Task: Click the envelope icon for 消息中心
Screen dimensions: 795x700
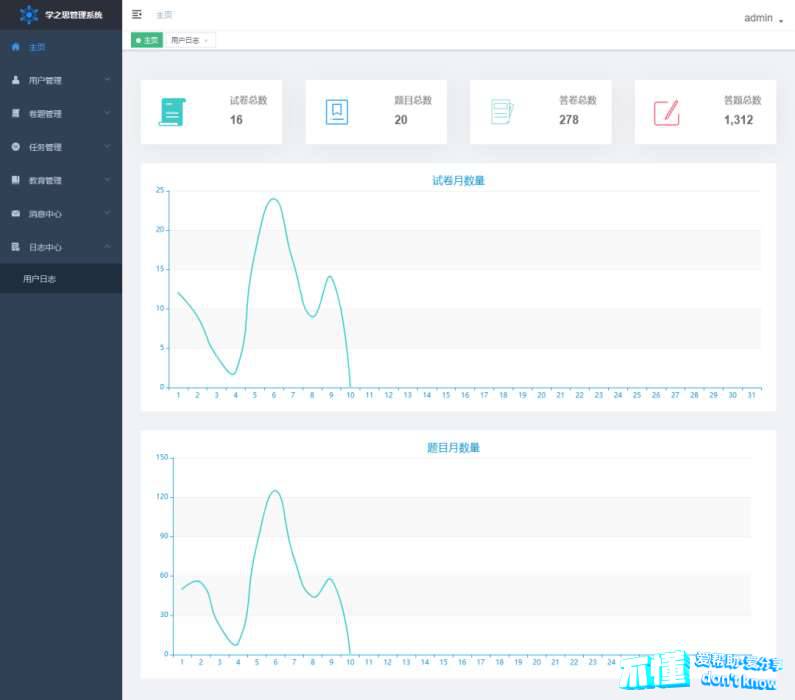Action: pos(15,214)
